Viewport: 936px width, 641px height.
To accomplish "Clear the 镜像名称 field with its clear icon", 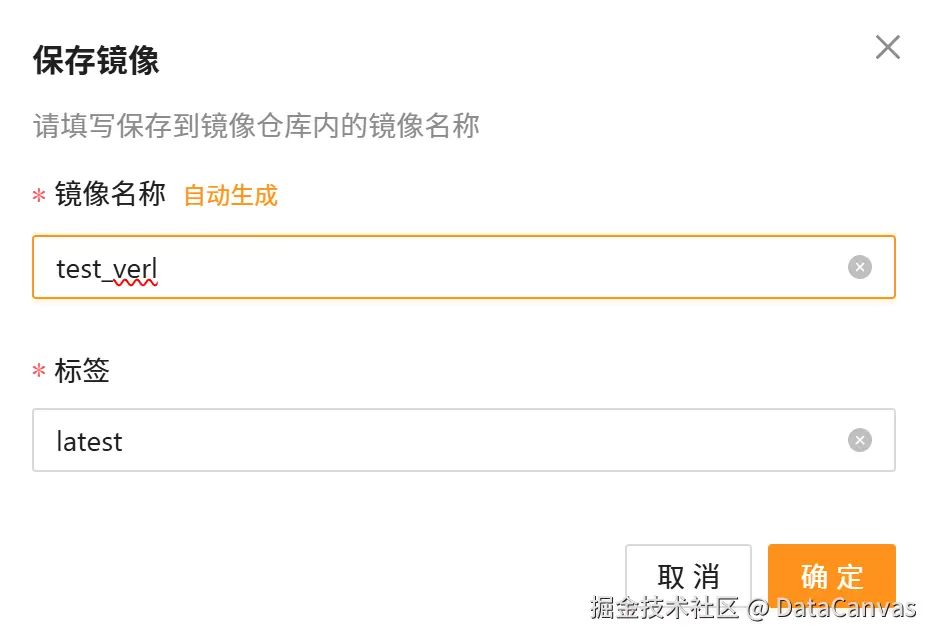I will pyautogui.click(x=860, y=267).
